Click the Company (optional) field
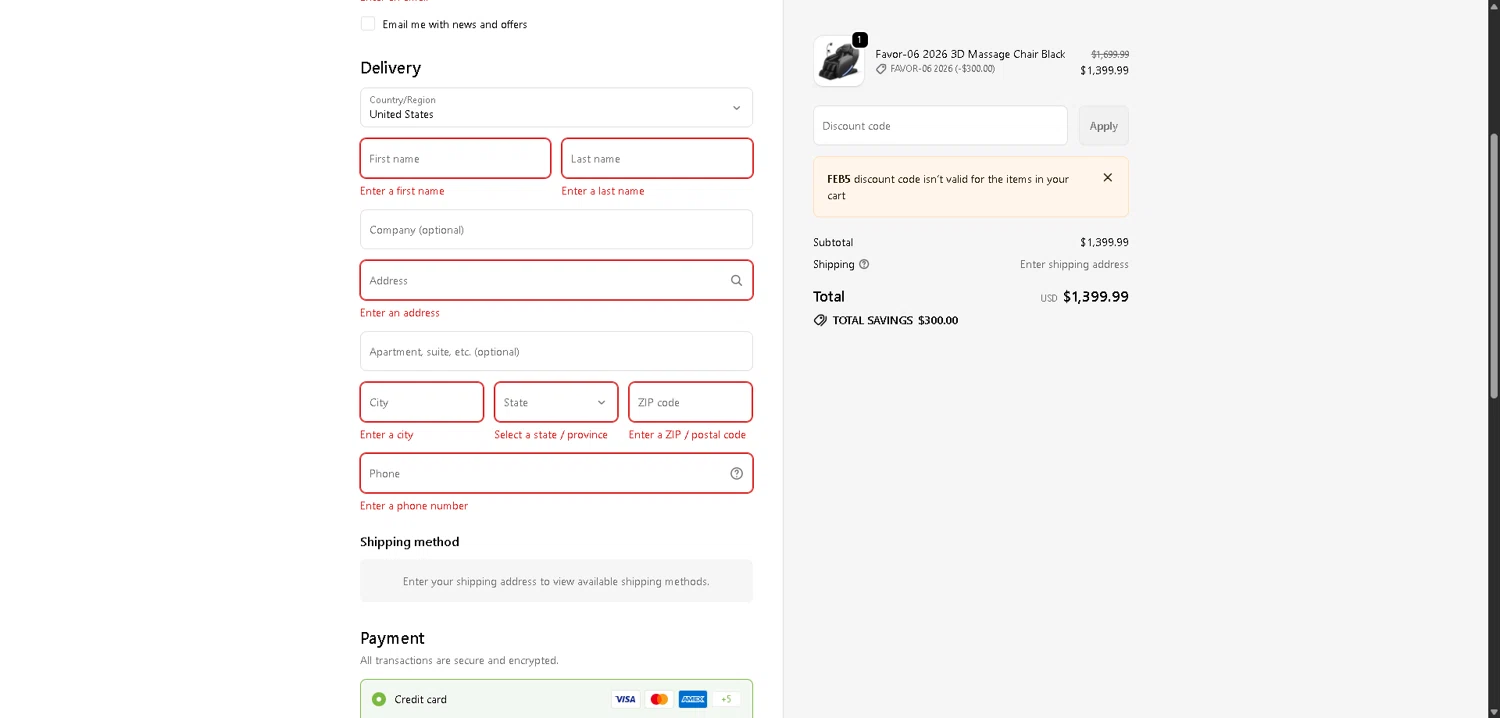Screen dimensions: 1500x718 tap(556, 229)
